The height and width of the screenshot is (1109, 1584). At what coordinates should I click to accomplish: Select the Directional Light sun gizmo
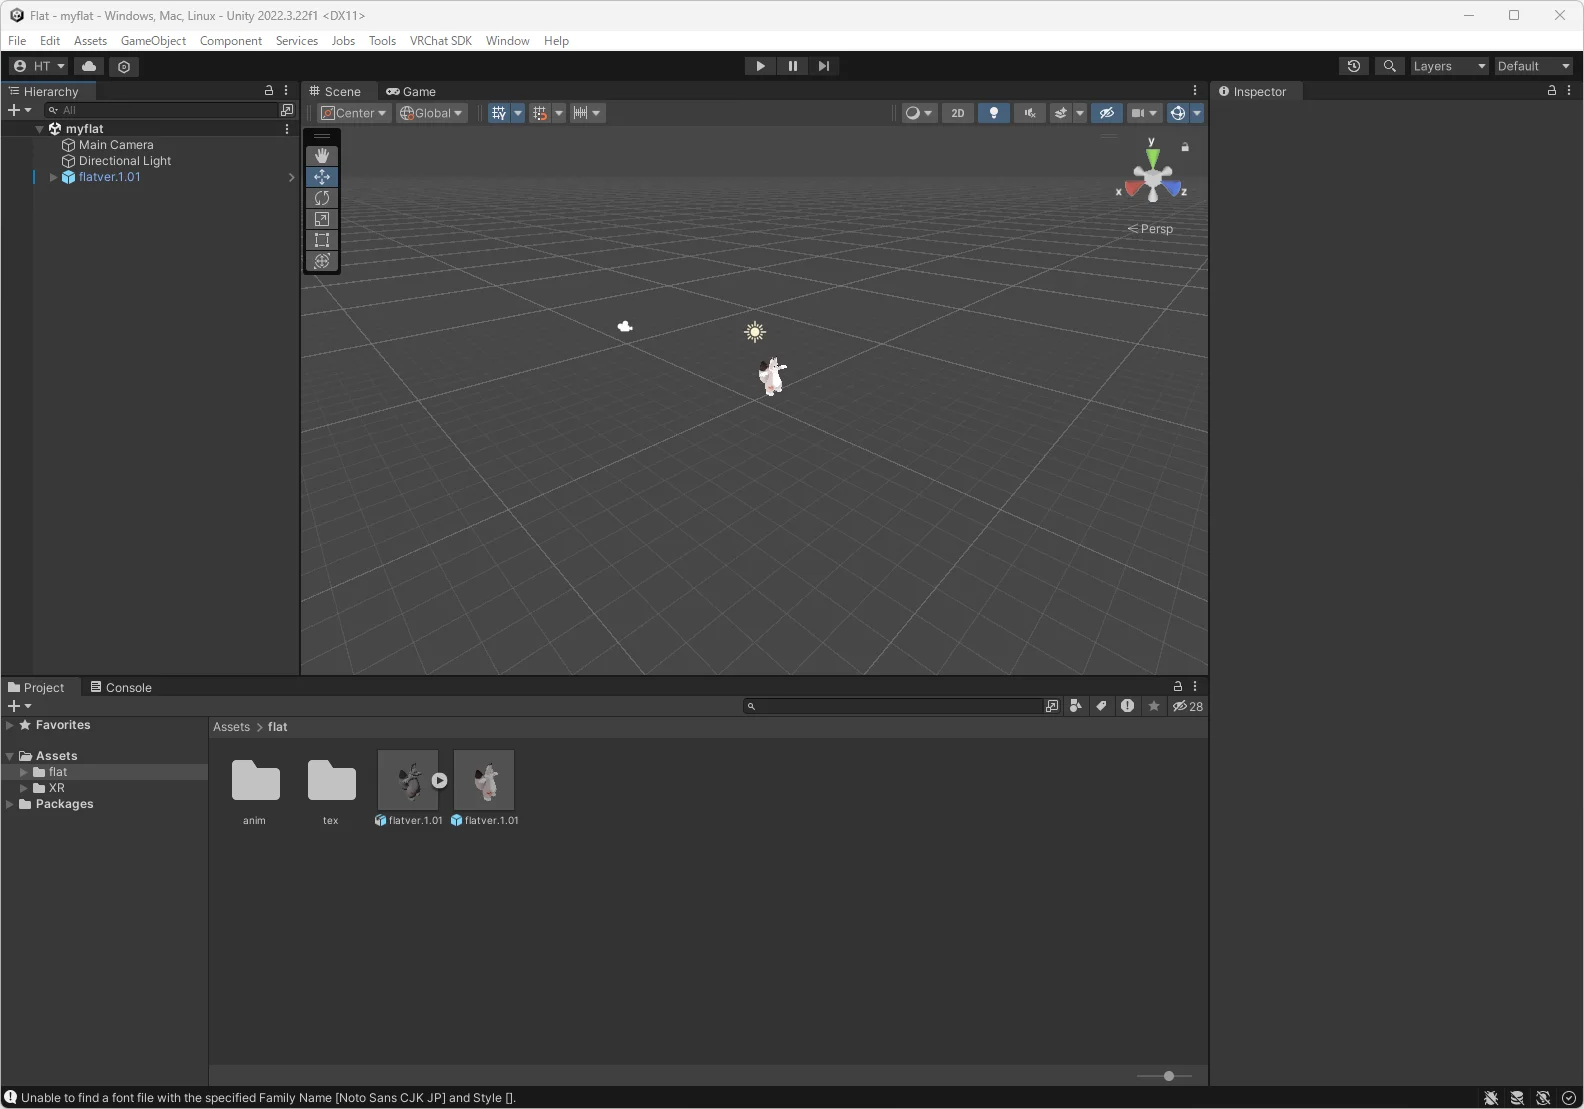[755, 332]
